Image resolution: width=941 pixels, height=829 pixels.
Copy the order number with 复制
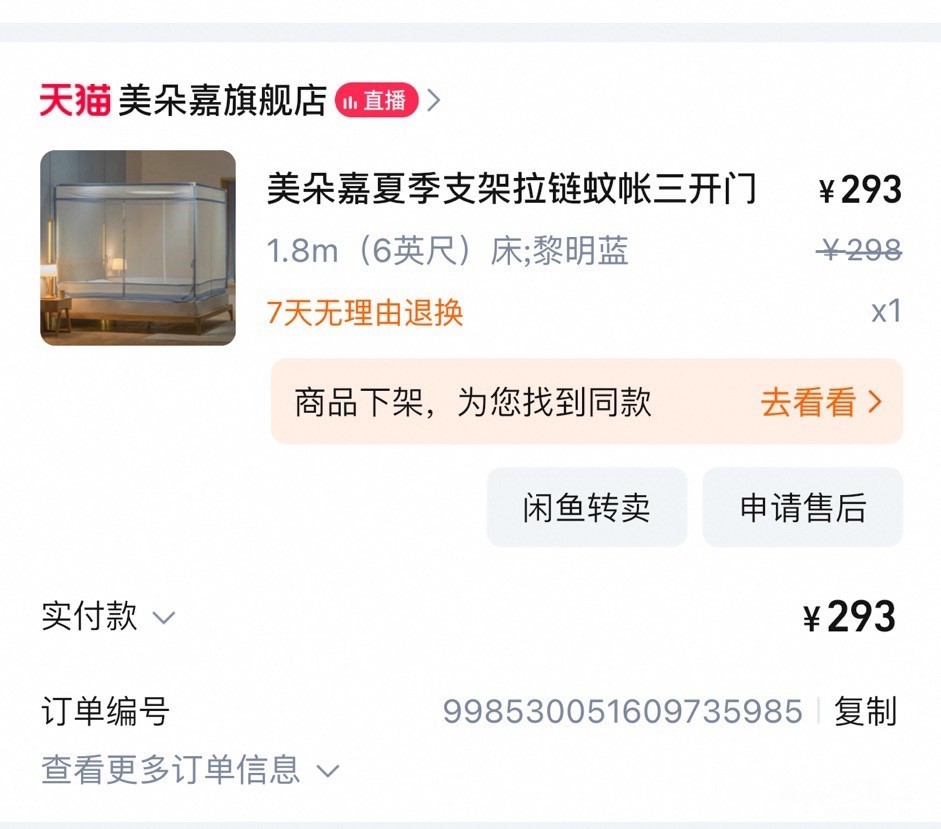pyautogui.click(x=865, y=712)
